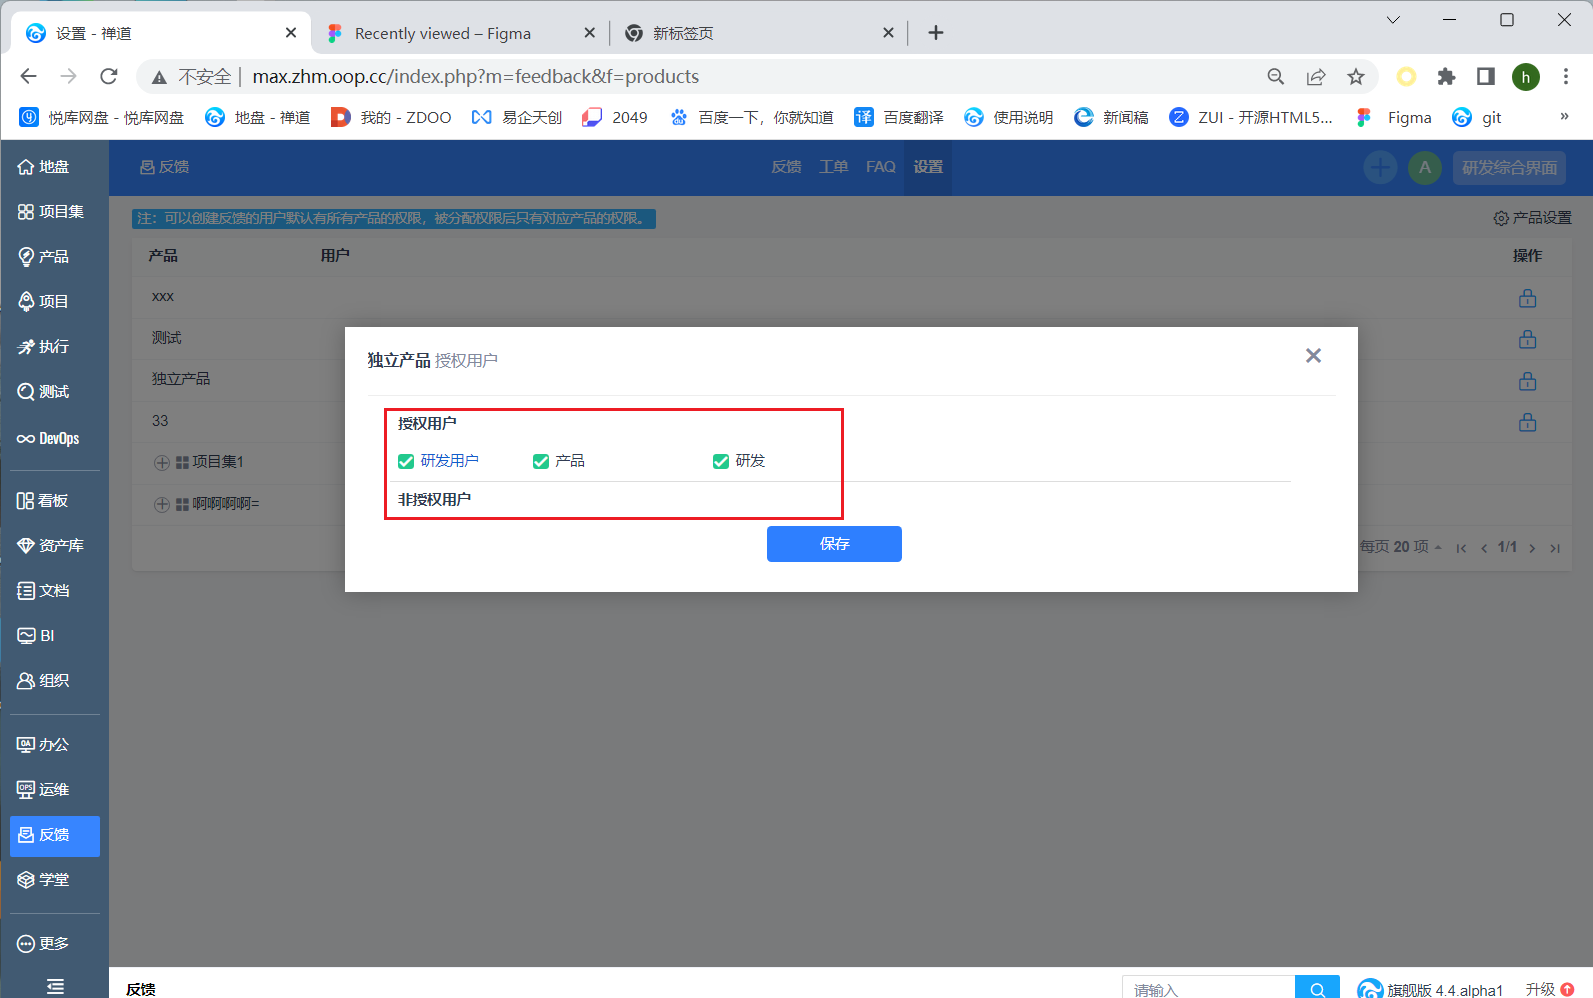Open the browser tab search chevron
The width and height of the screenshot is (1593, 998).
(x=1393, y=20)
